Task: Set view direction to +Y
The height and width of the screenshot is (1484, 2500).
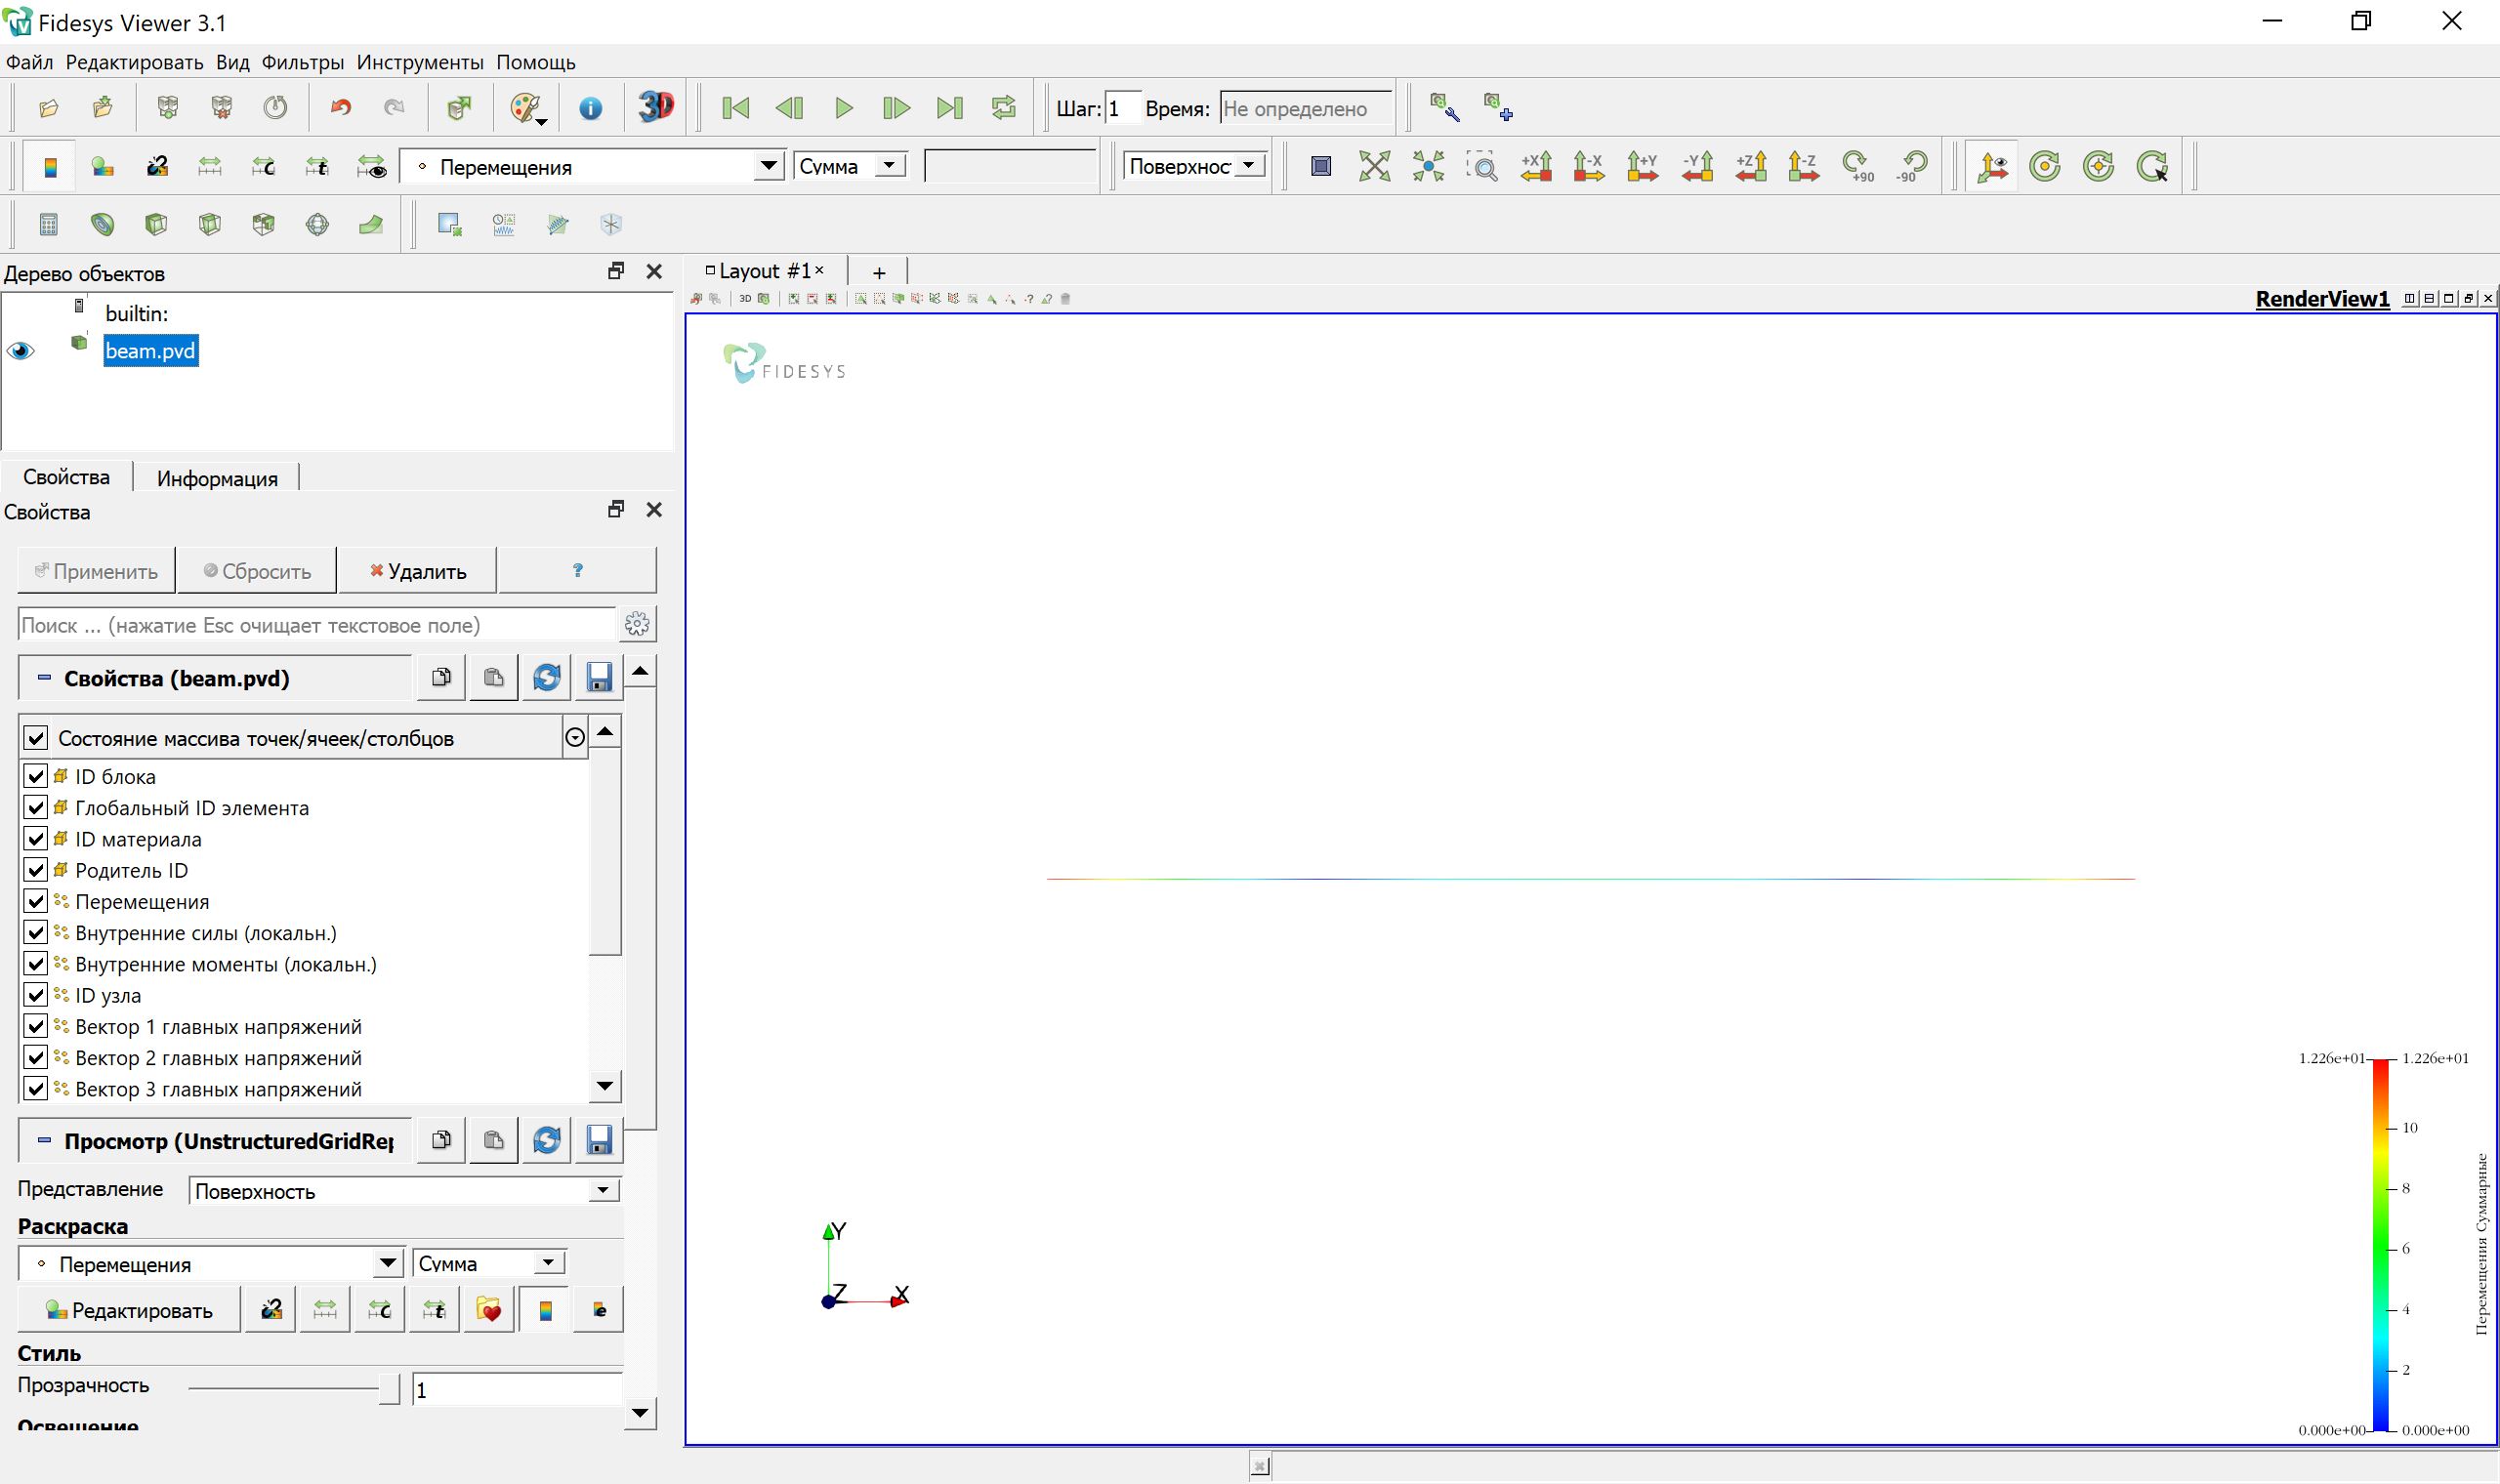Action: click(x=1642, y=166)
